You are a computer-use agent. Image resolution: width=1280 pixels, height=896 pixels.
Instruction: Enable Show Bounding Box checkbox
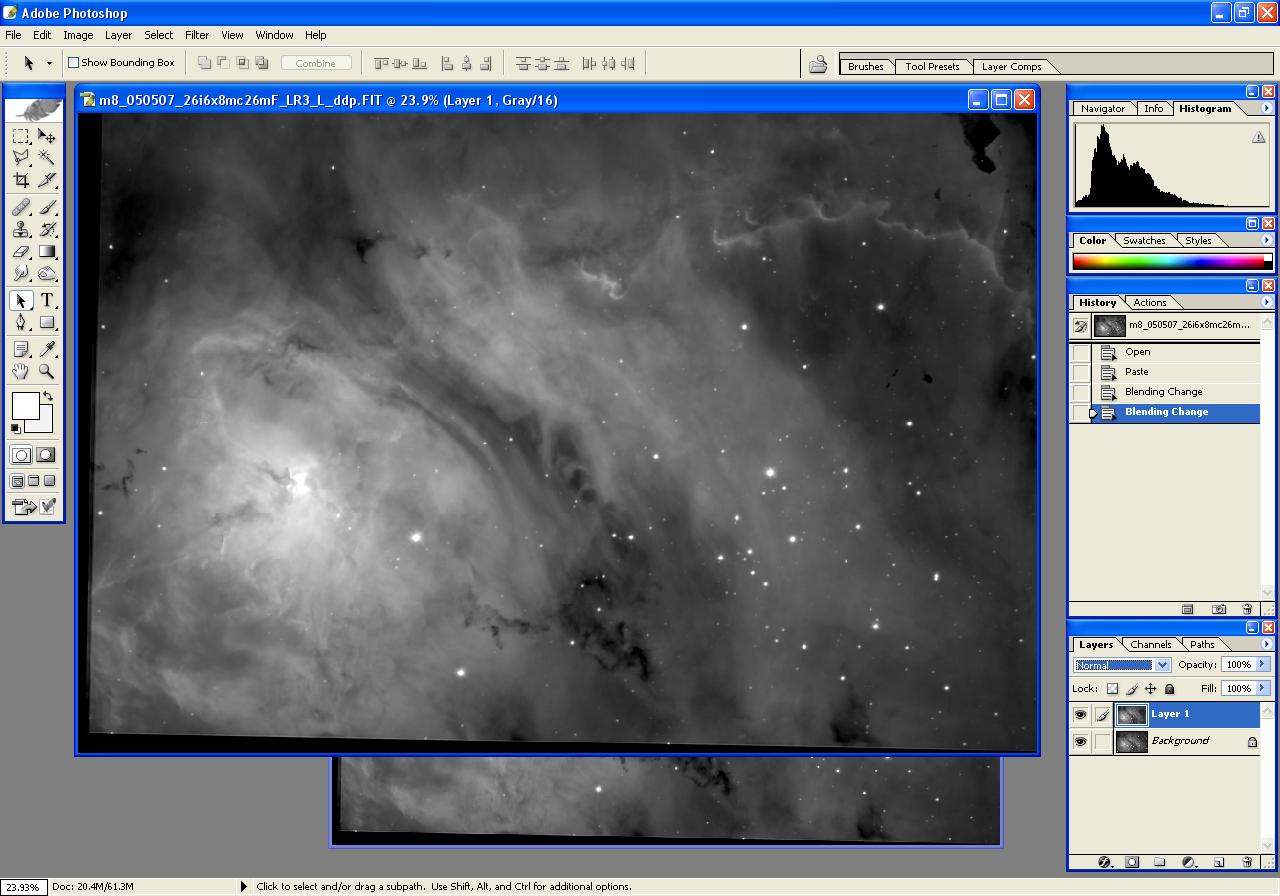tap(73, 63)
